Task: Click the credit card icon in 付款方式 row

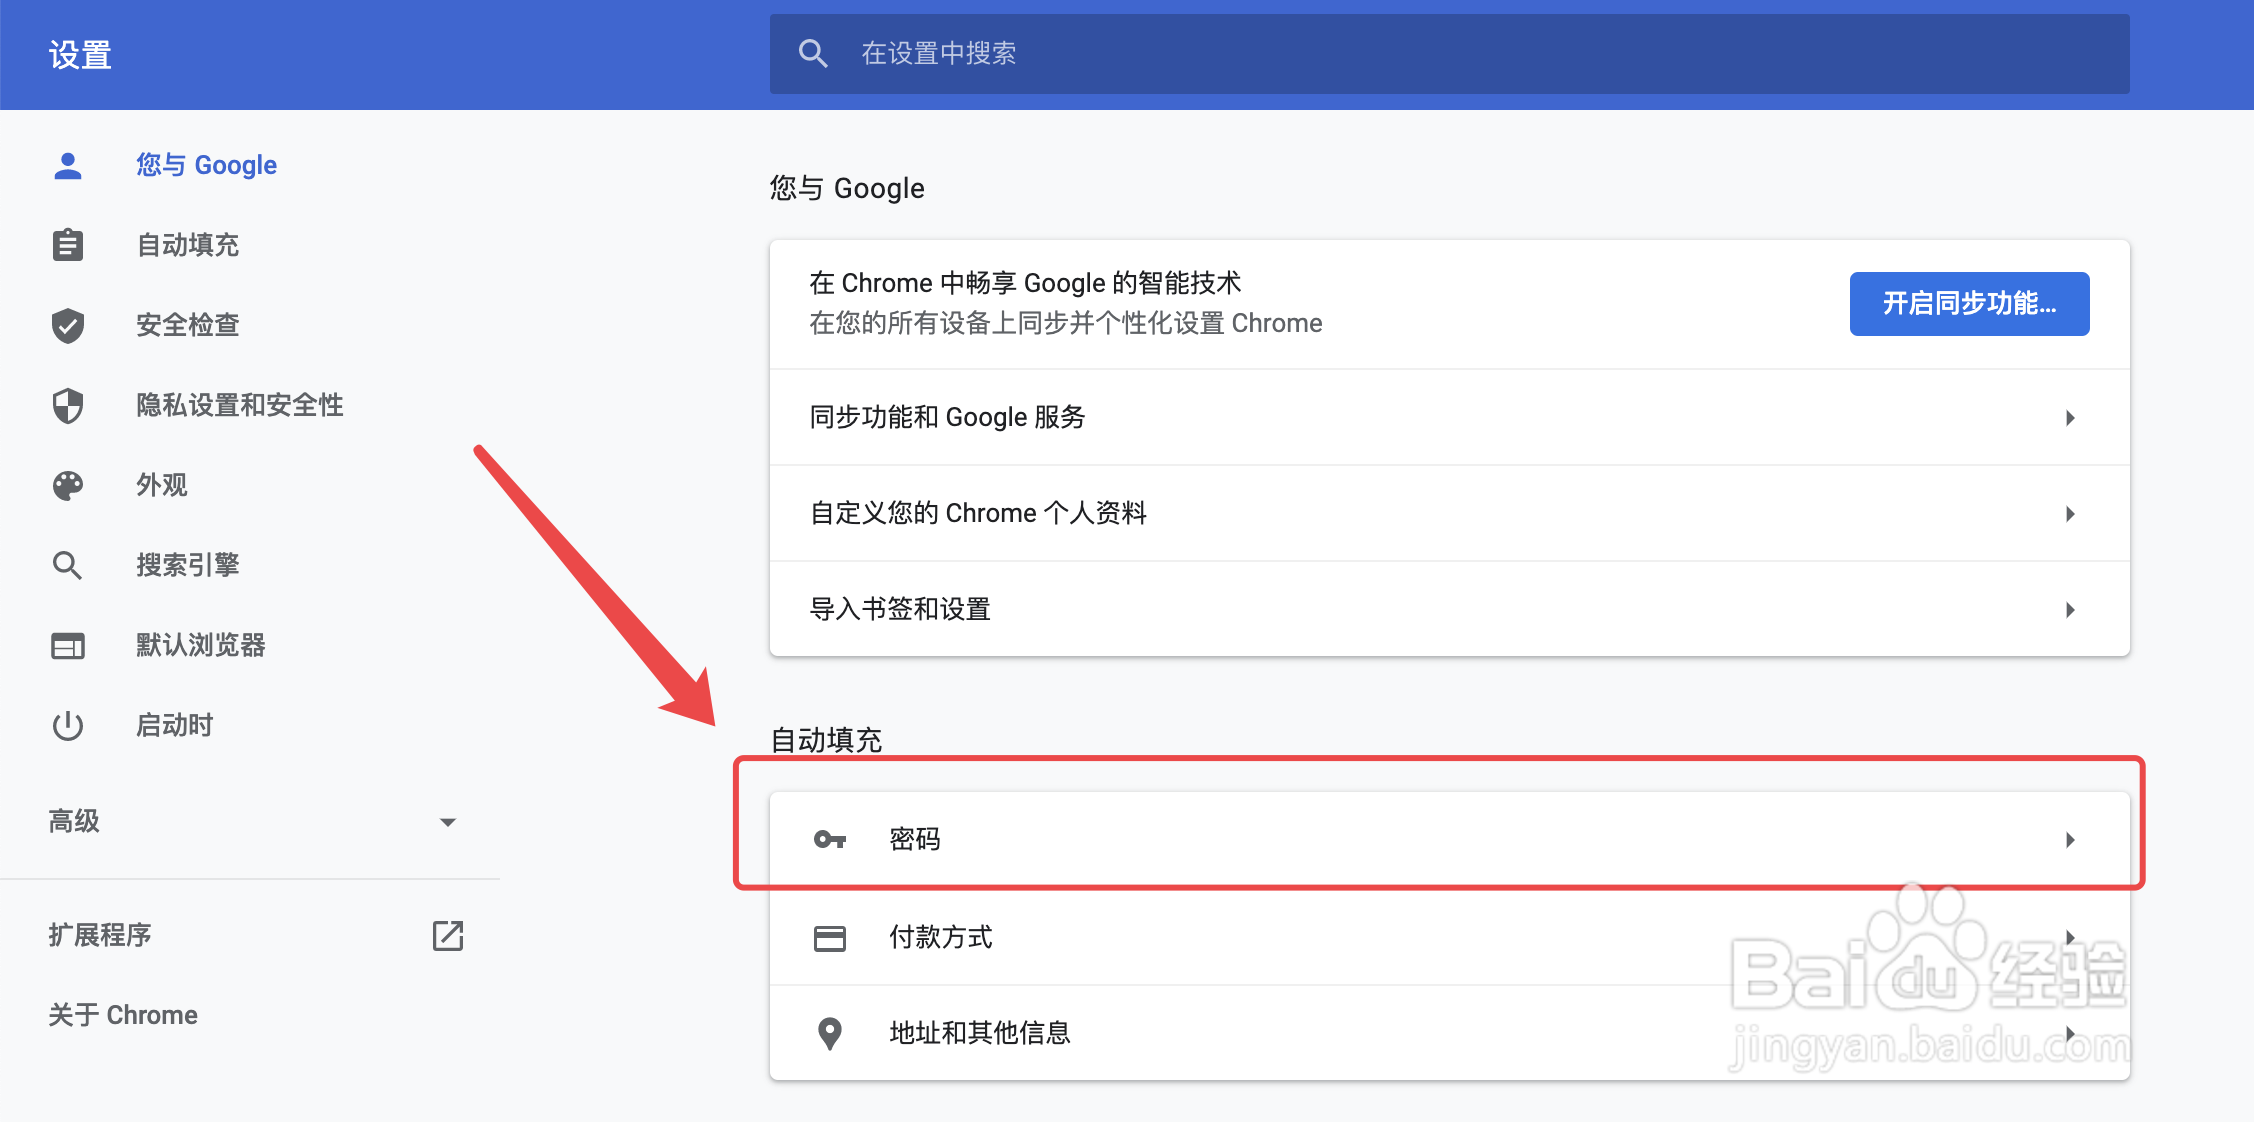Action: click(830, 938)
